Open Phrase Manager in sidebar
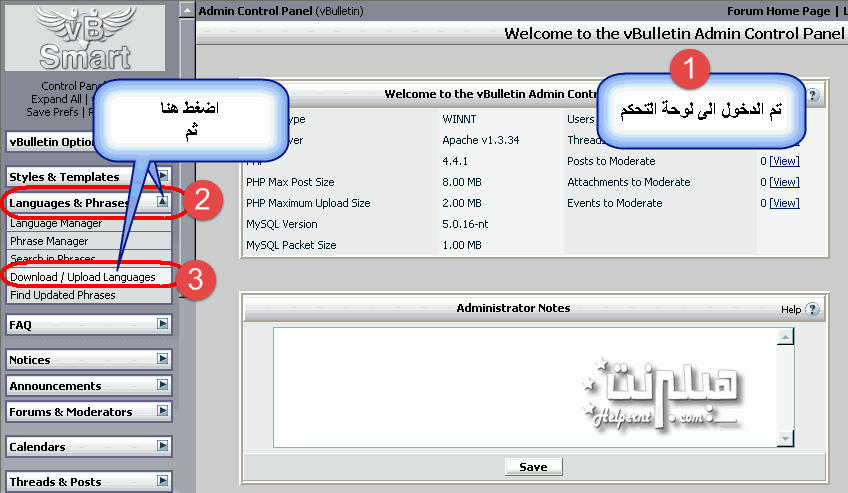 coord(49,241)
